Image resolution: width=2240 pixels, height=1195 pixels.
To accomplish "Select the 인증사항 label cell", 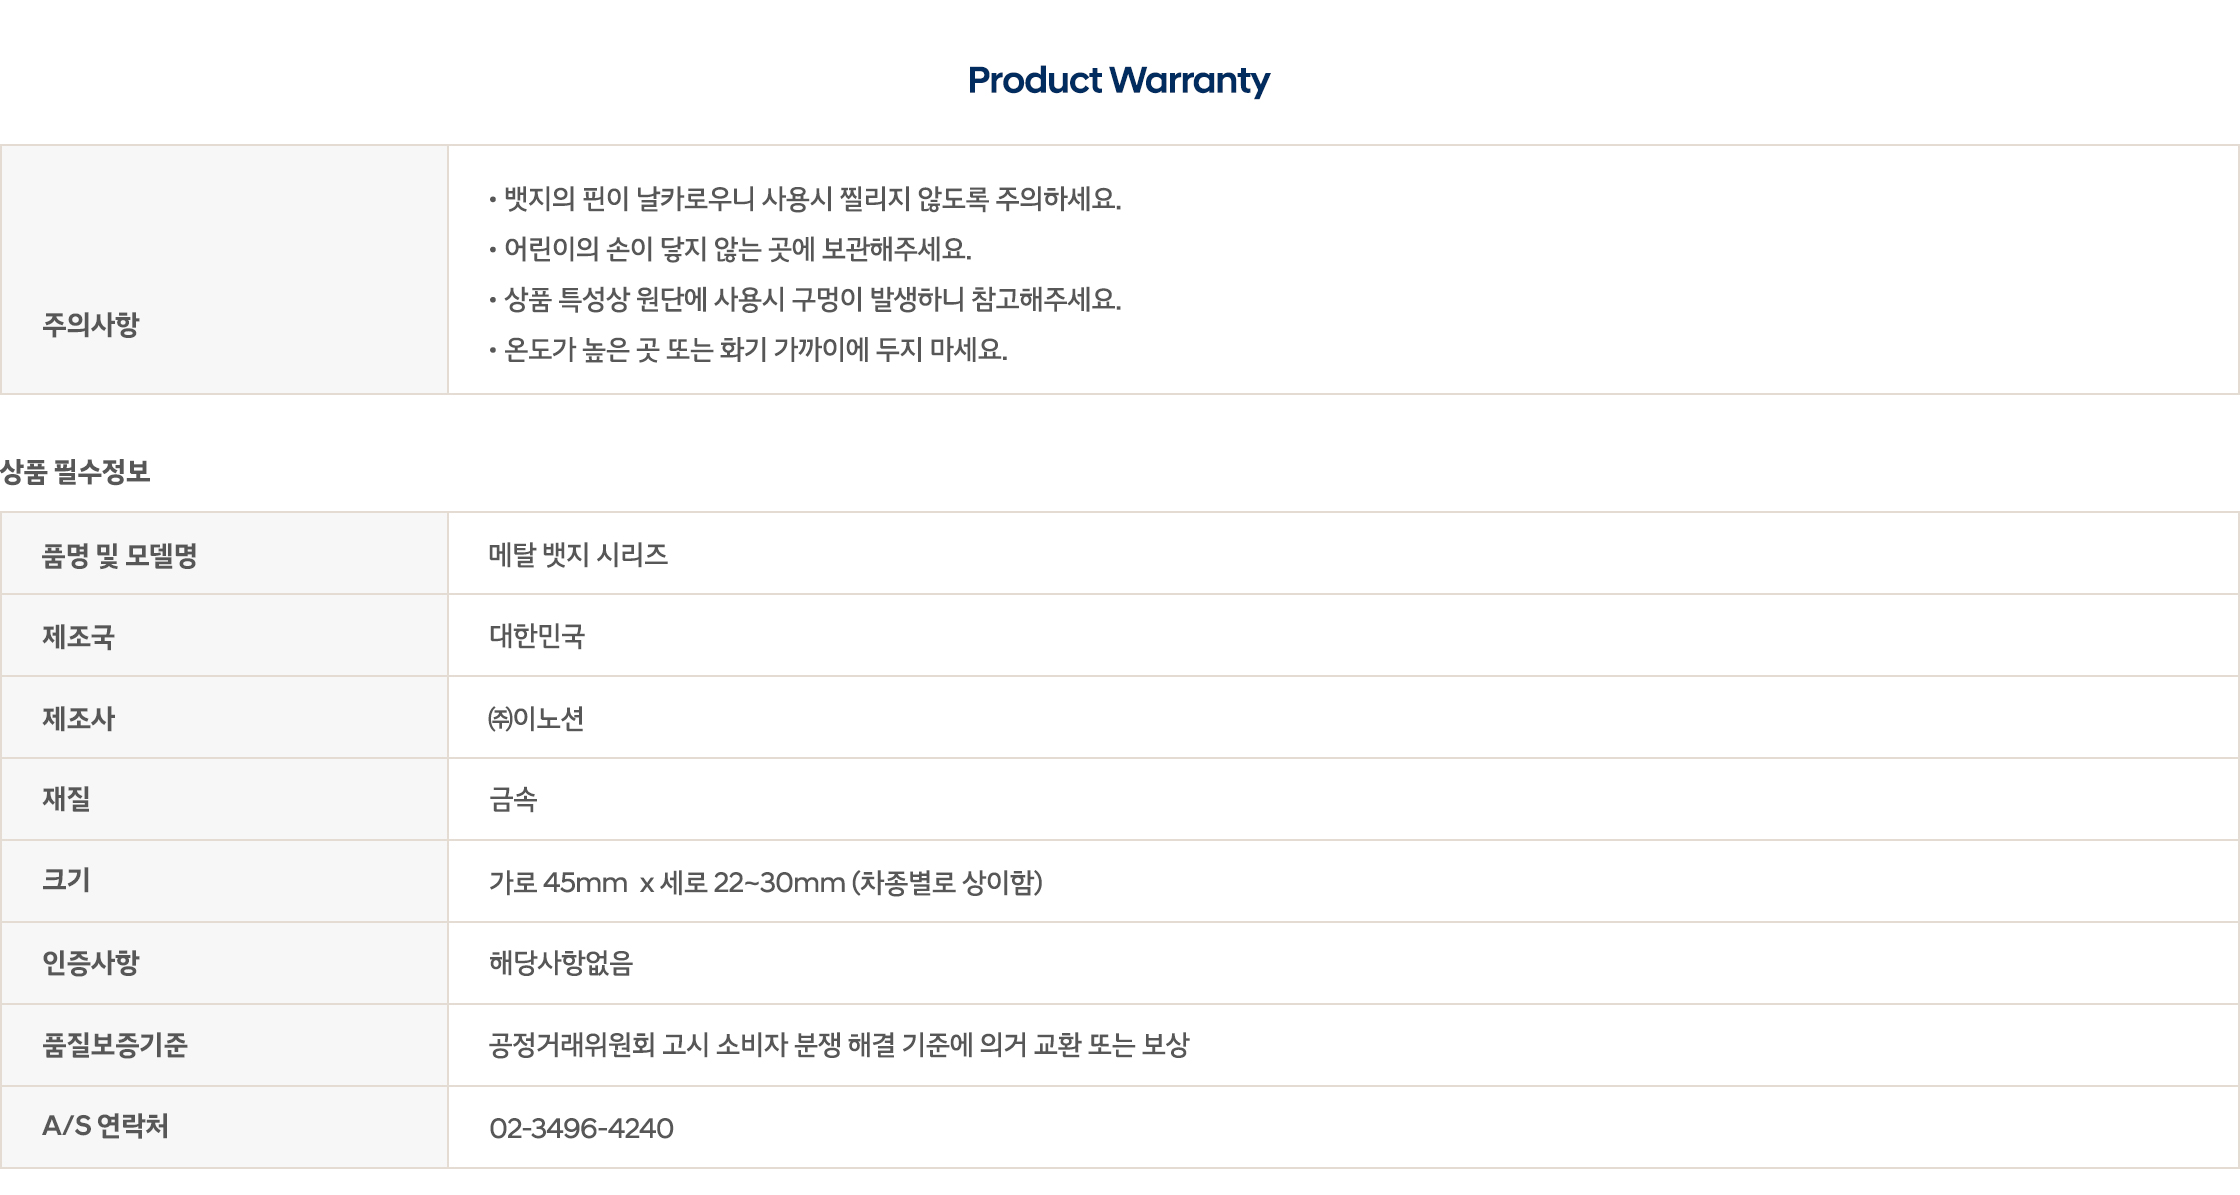I will pos(91,963).
